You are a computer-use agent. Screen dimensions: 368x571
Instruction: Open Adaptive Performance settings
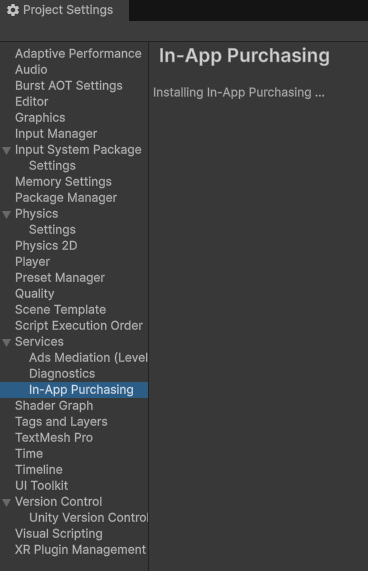[x=78, y=54]
